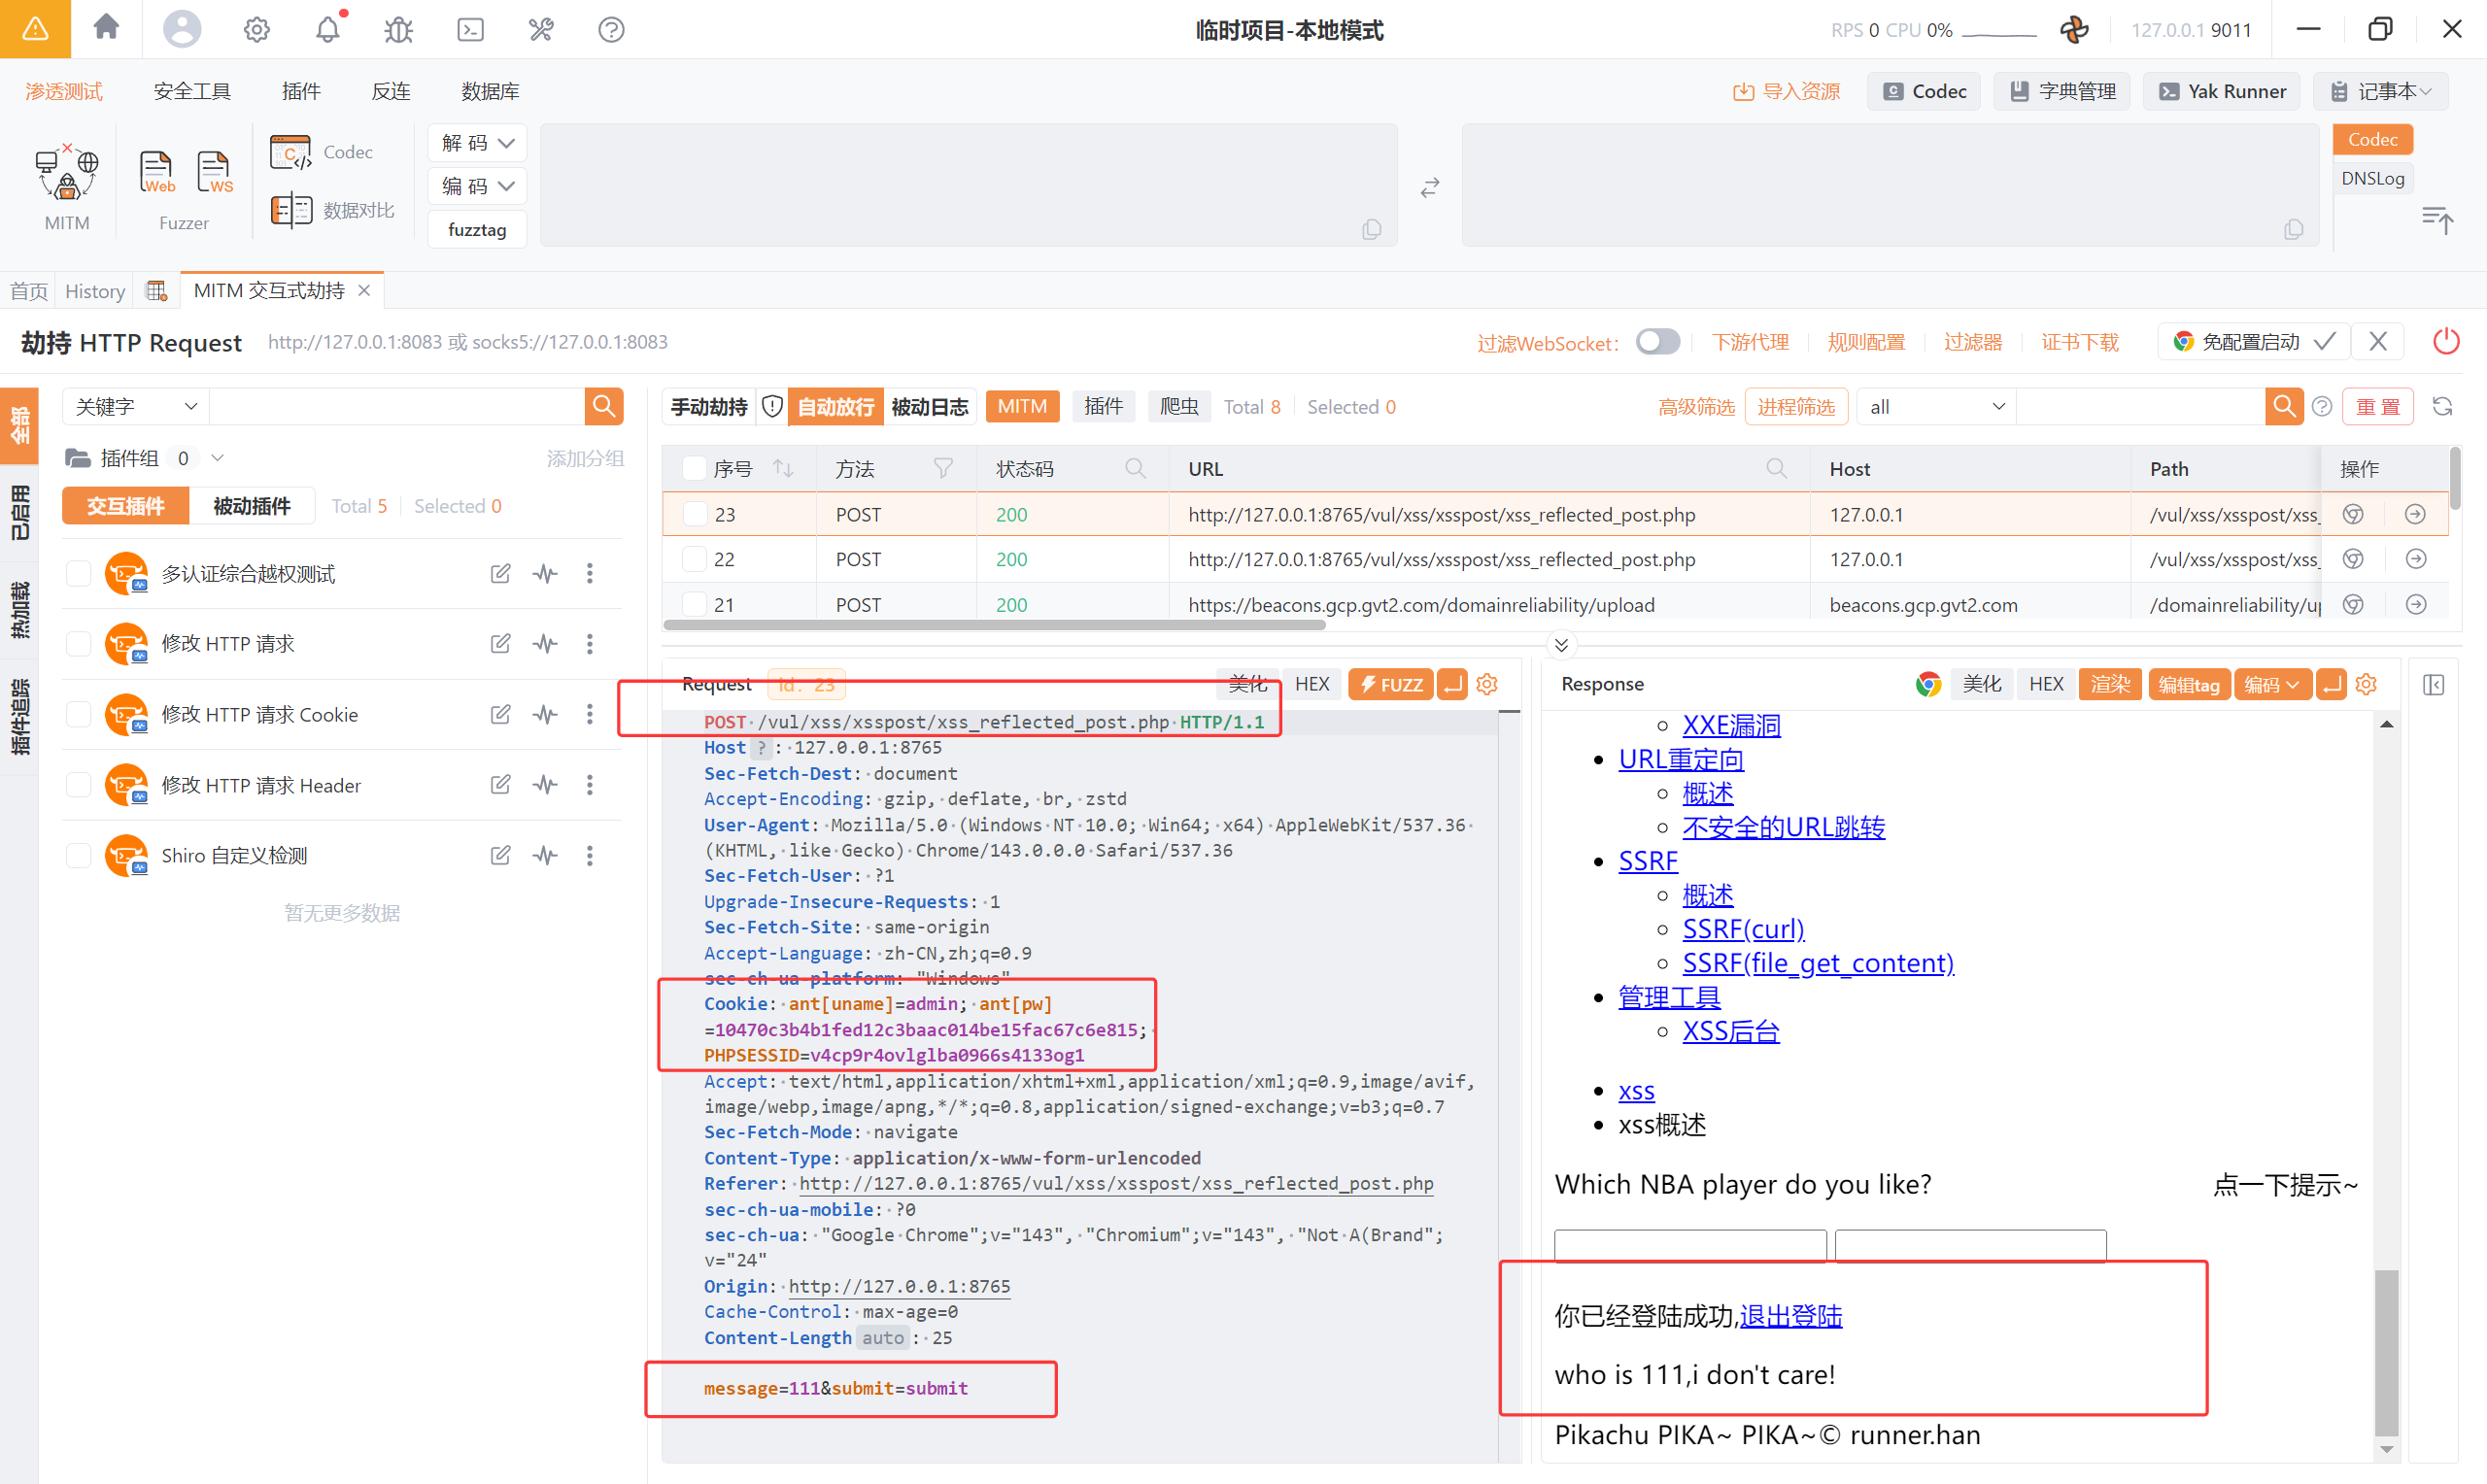Screen dimensions: 2487x1484
Task: Click the FUZZ button
Action: click(x=1390, y=684)
